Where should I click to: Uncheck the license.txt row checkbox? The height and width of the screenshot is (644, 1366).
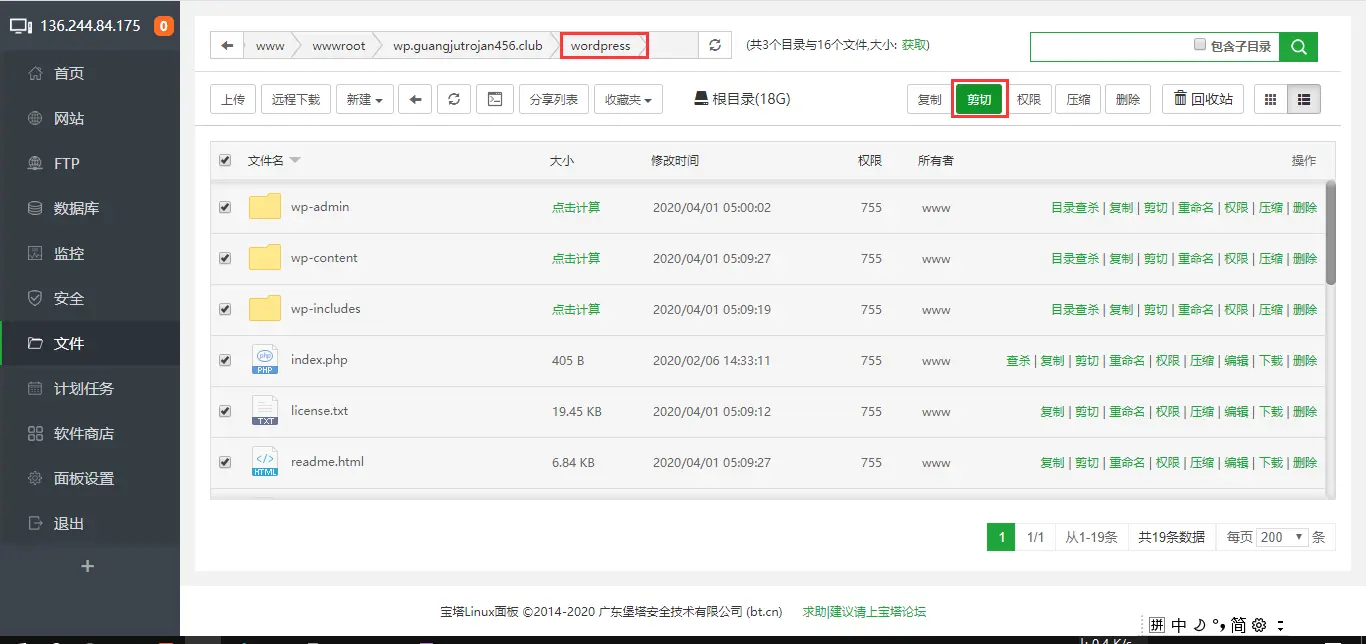tap(225, 411)
